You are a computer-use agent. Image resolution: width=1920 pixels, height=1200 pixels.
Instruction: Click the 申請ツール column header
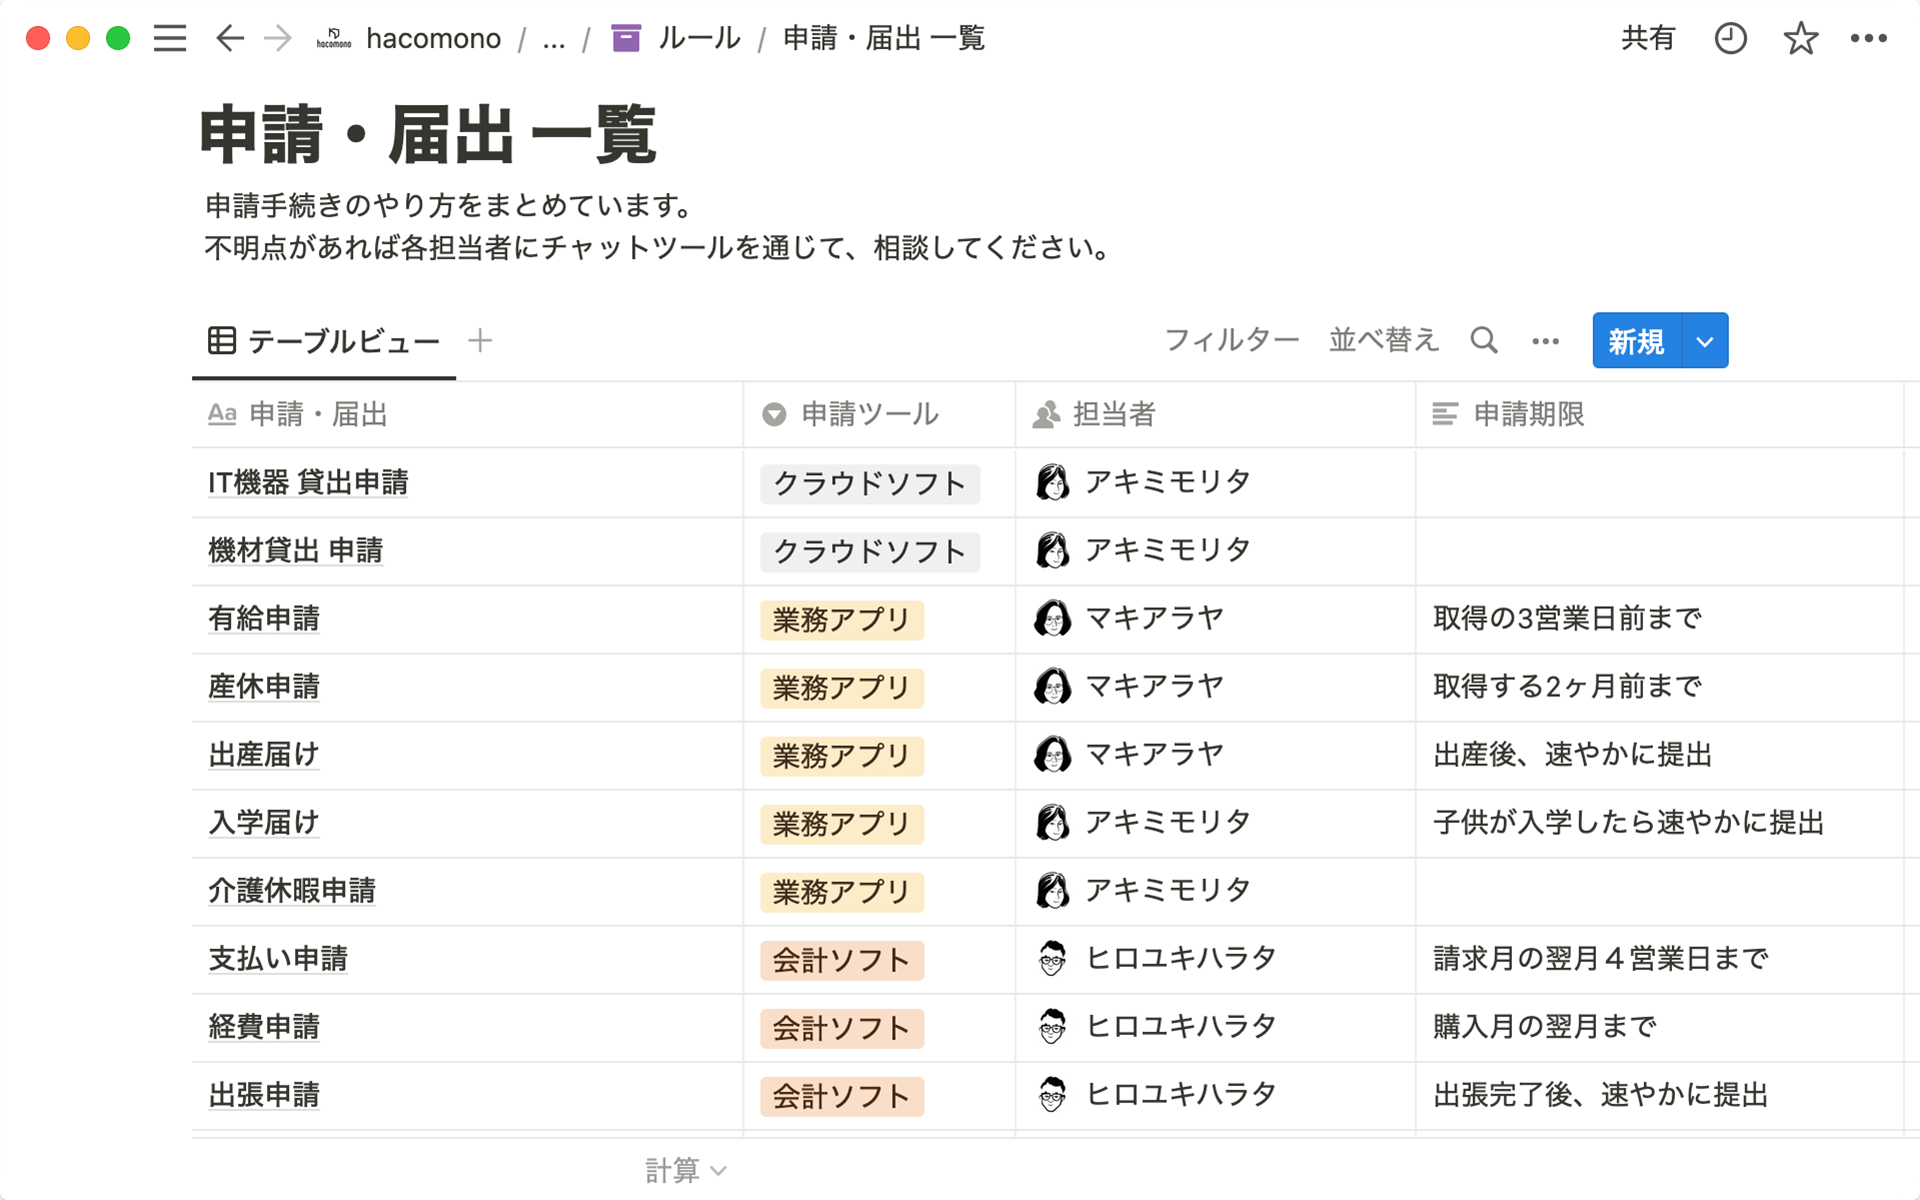(x=869, y=414)
